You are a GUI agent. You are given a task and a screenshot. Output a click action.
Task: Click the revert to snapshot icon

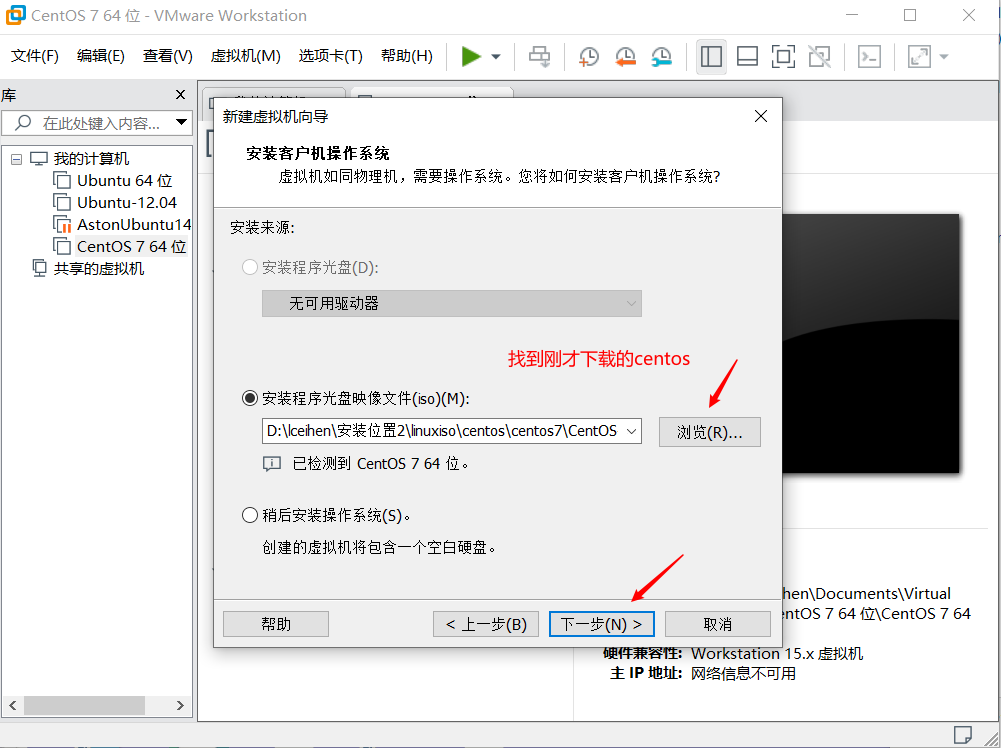pyautogui.click(x=626, y=56)
